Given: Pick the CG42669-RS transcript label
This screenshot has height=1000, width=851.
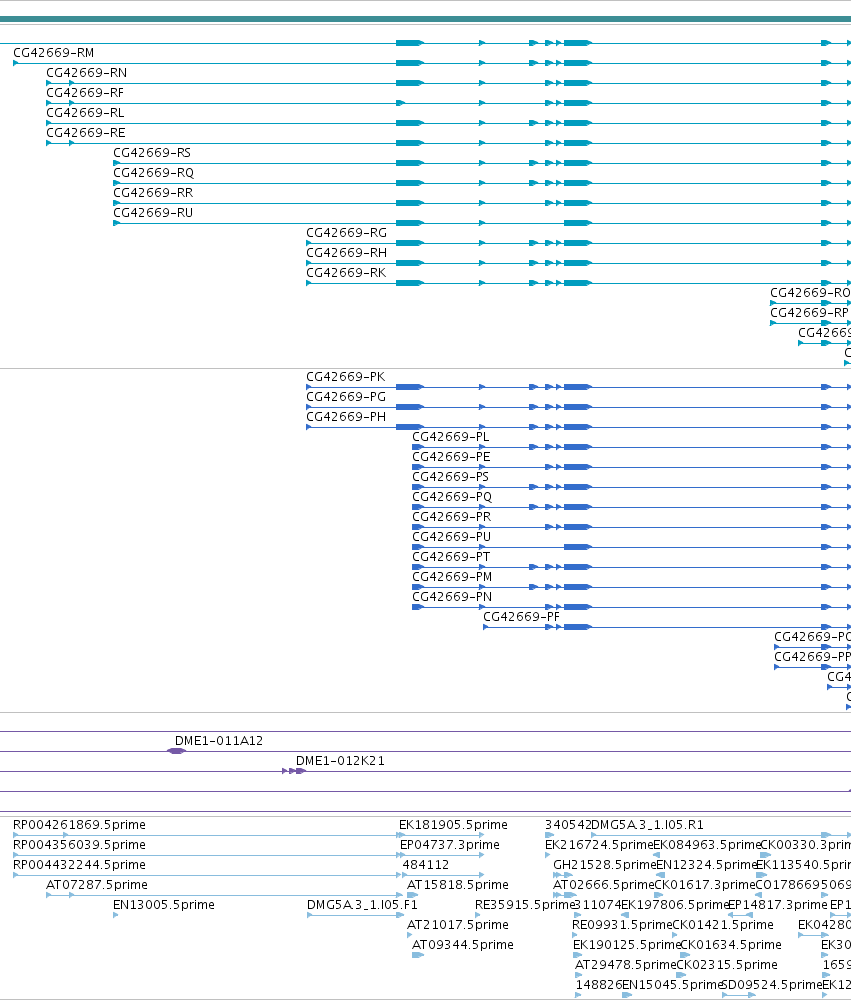Looking at the screenshot, I should pos(152,153).
